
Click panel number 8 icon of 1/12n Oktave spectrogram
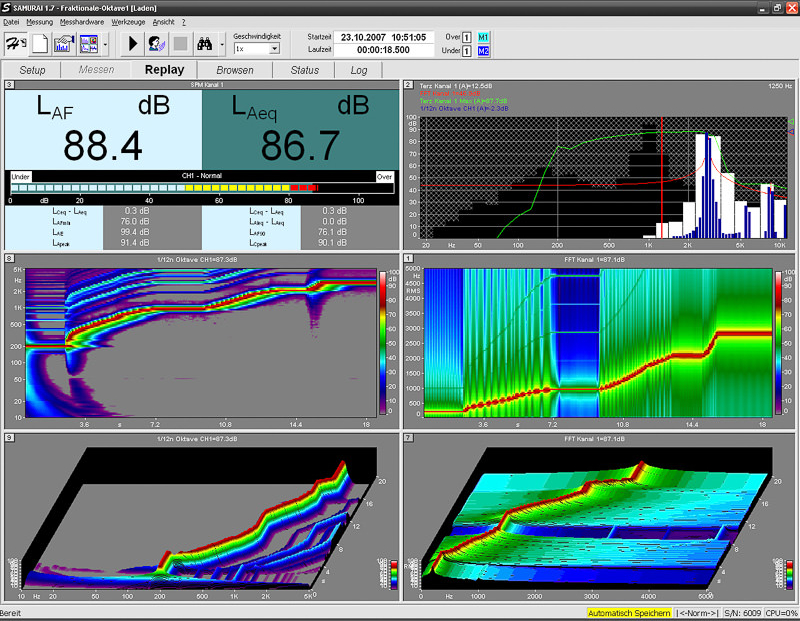[x=10, y=259]
